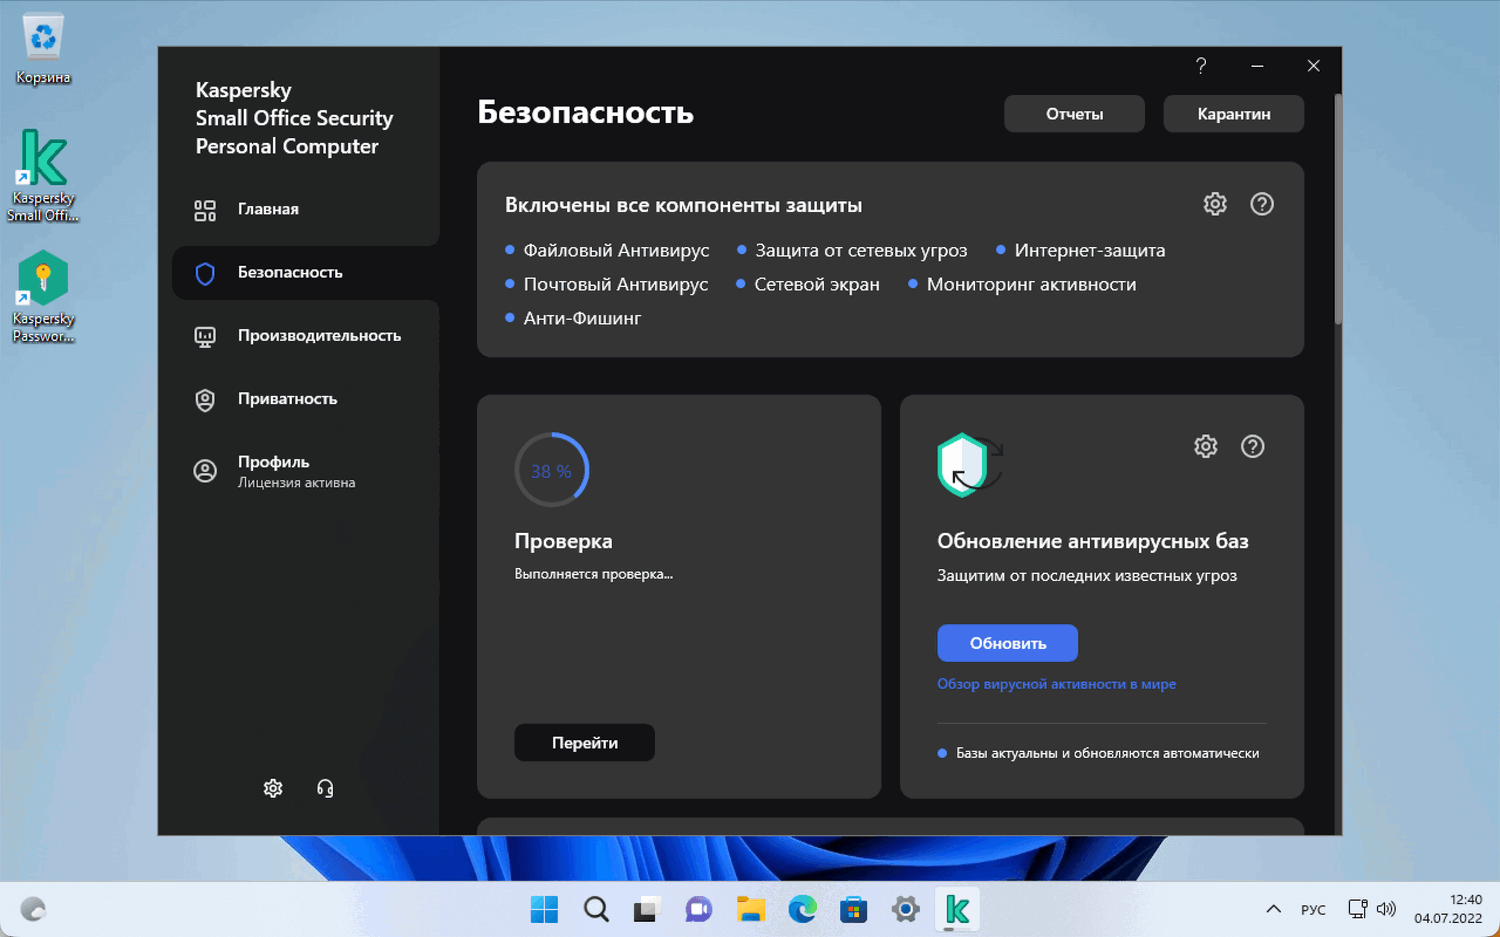Viewport: 1500px width, 937px height.
Task: Open the support headset icon in sidebar
Action: (x=325, y=788)
